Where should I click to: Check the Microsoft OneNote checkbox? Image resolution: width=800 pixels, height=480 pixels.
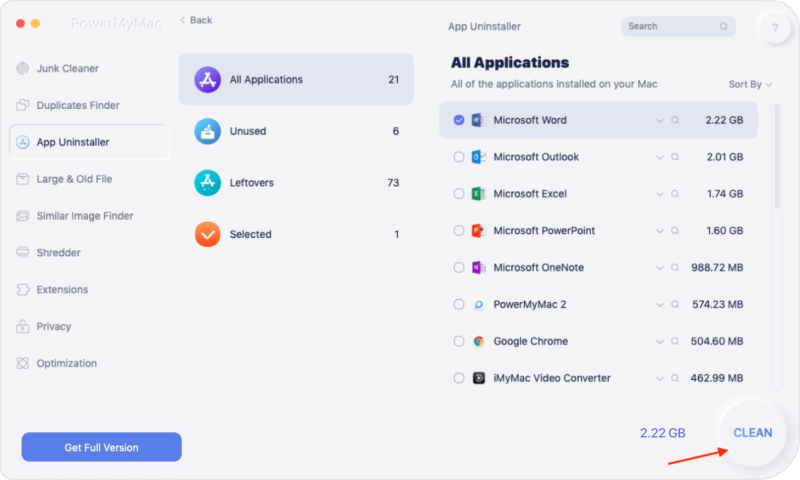pyautogui.click(x=459, y=267)
